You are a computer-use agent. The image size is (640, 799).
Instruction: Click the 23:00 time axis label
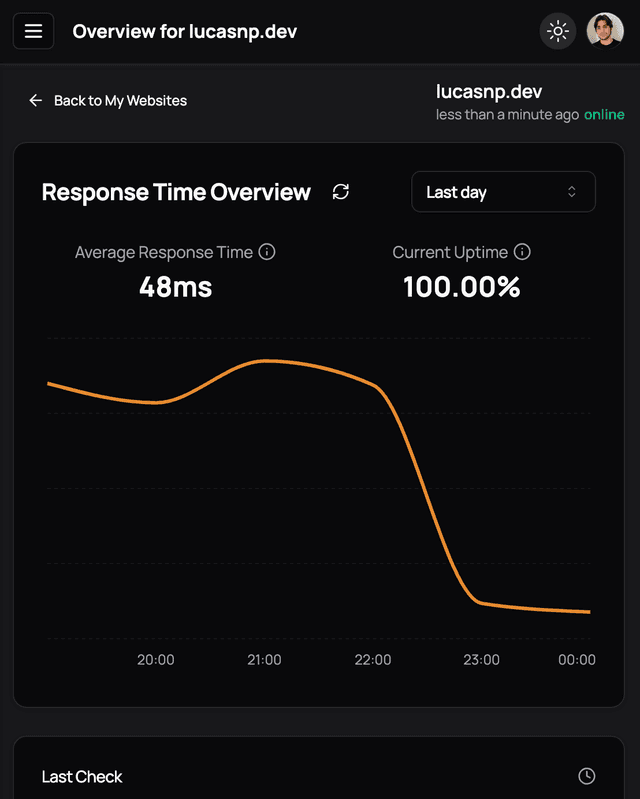tap(481, 659)
